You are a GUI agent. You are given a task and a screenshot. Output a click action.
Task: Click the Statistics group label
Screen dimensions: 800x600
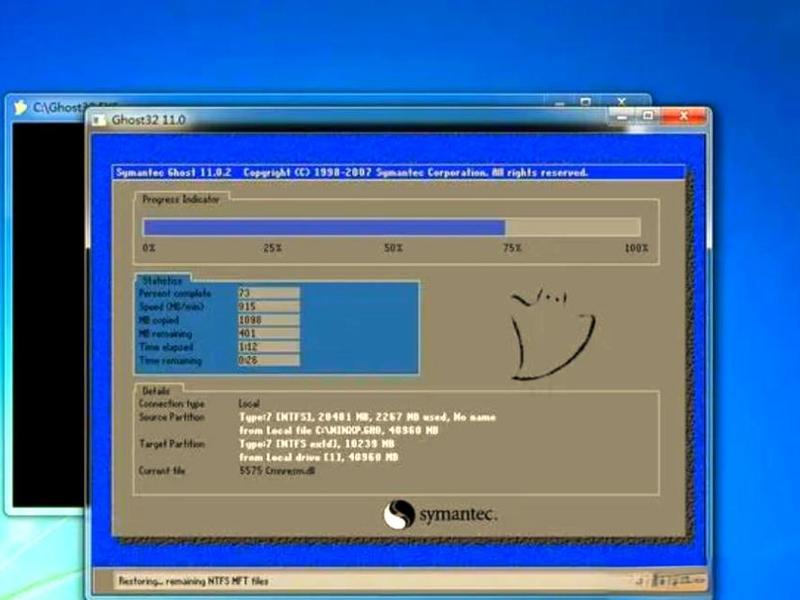coord(162,281)
